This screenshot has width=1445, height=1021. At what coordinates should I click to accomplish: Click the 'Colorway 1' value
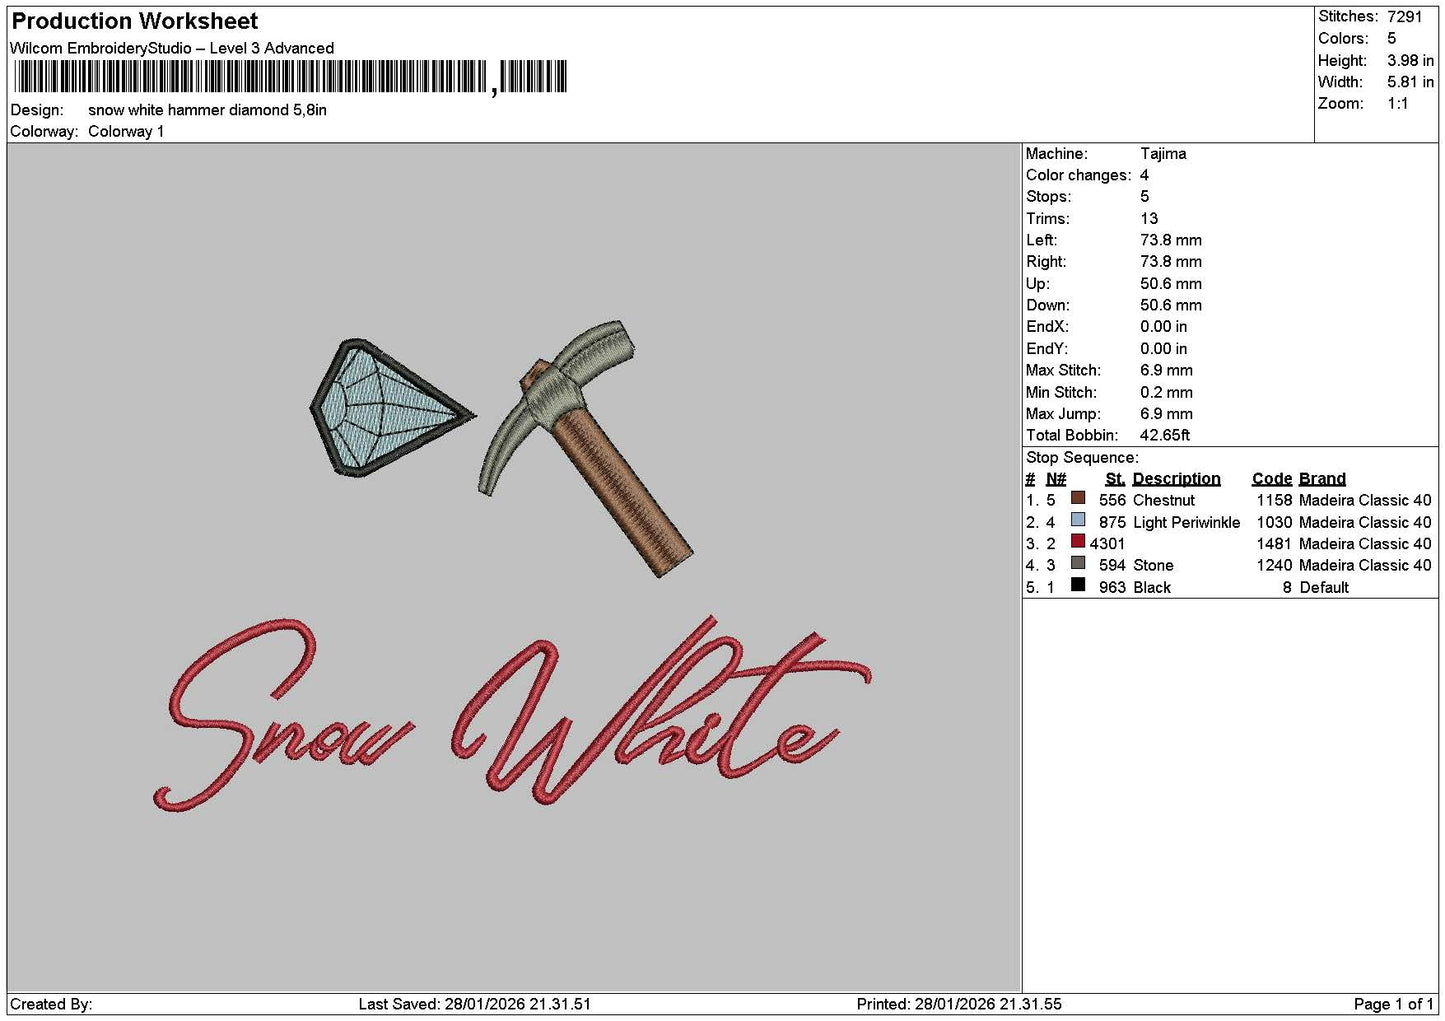click(126, 132)
